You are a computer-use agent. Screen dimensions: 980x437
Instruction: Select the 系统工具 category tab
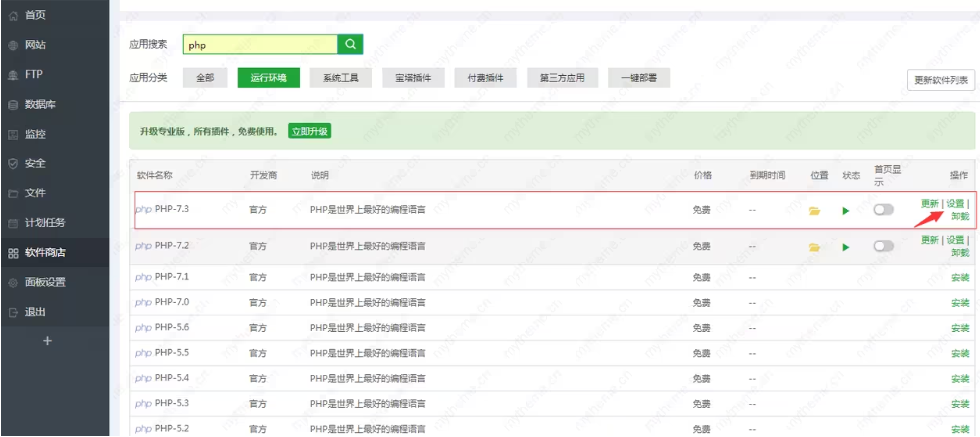341,78
